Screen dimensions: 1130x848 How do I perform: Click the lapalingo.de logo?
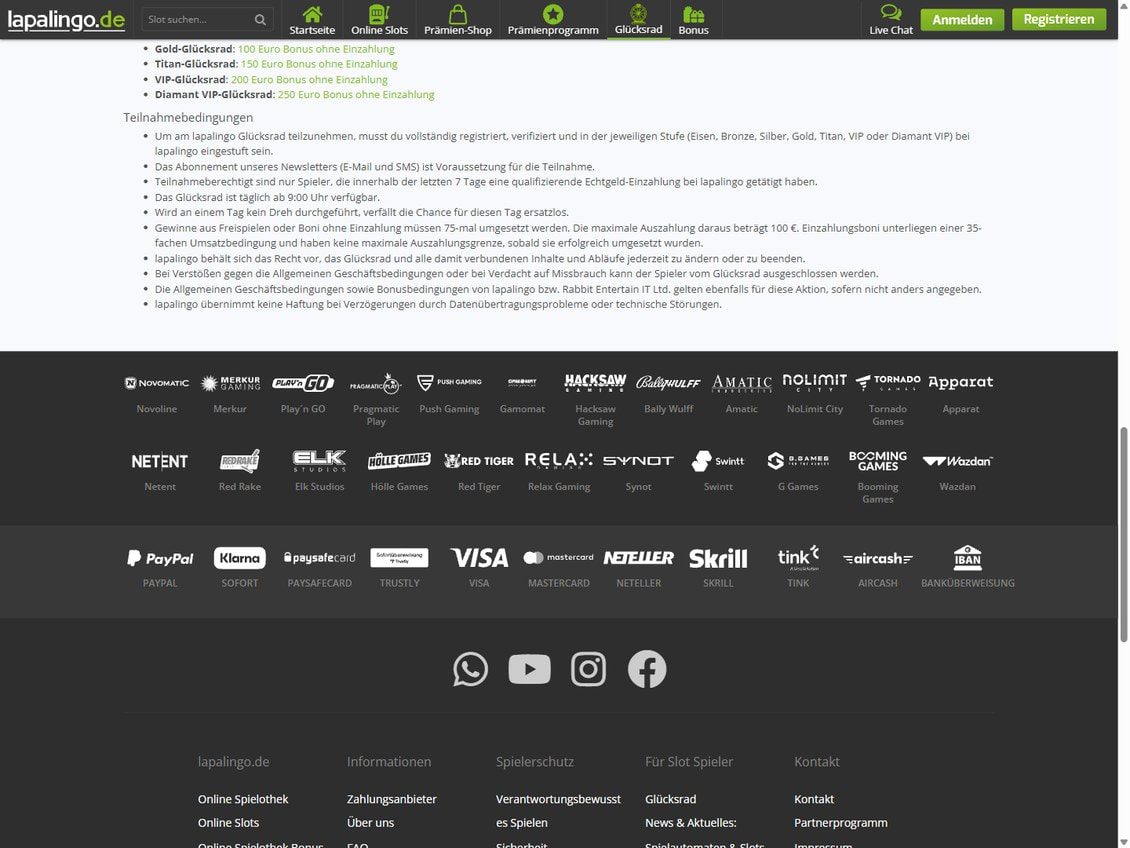66,19
